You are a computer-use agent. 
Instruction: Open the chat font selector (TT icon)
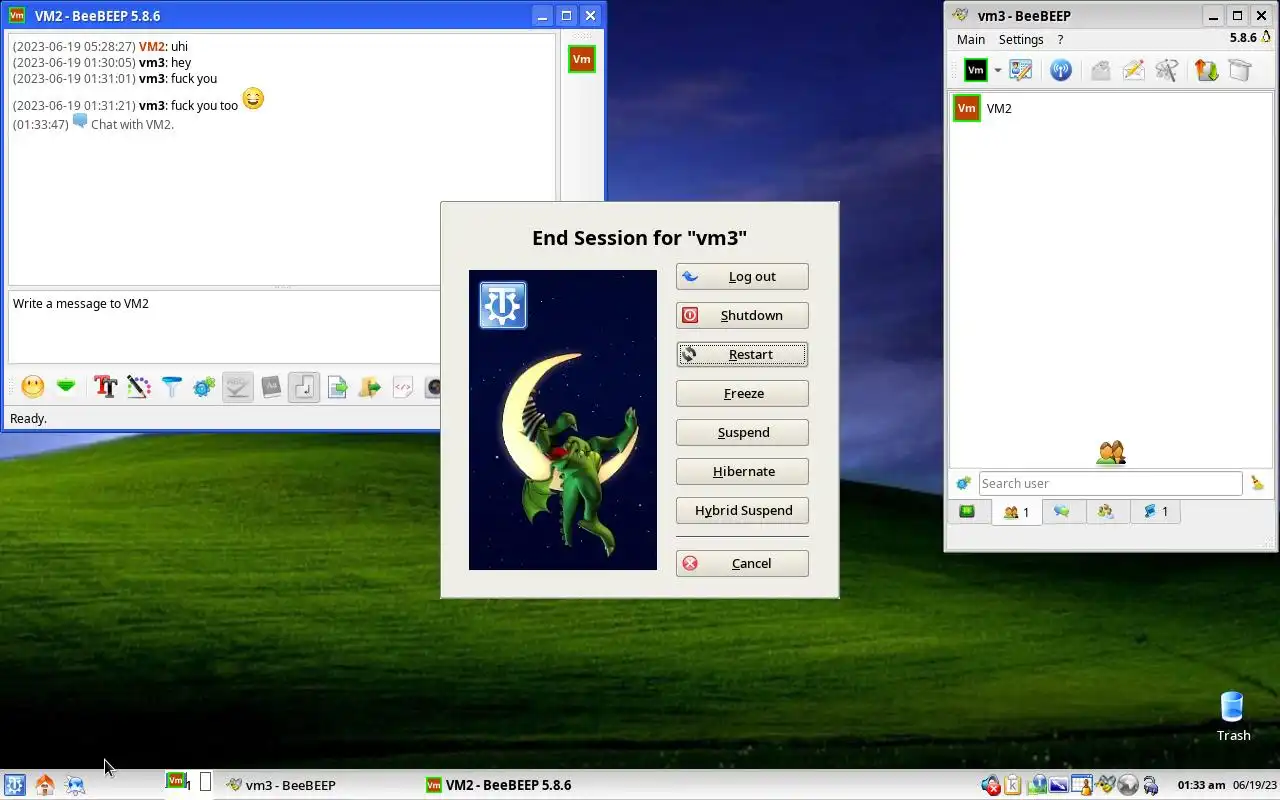(x=106, y=387)
